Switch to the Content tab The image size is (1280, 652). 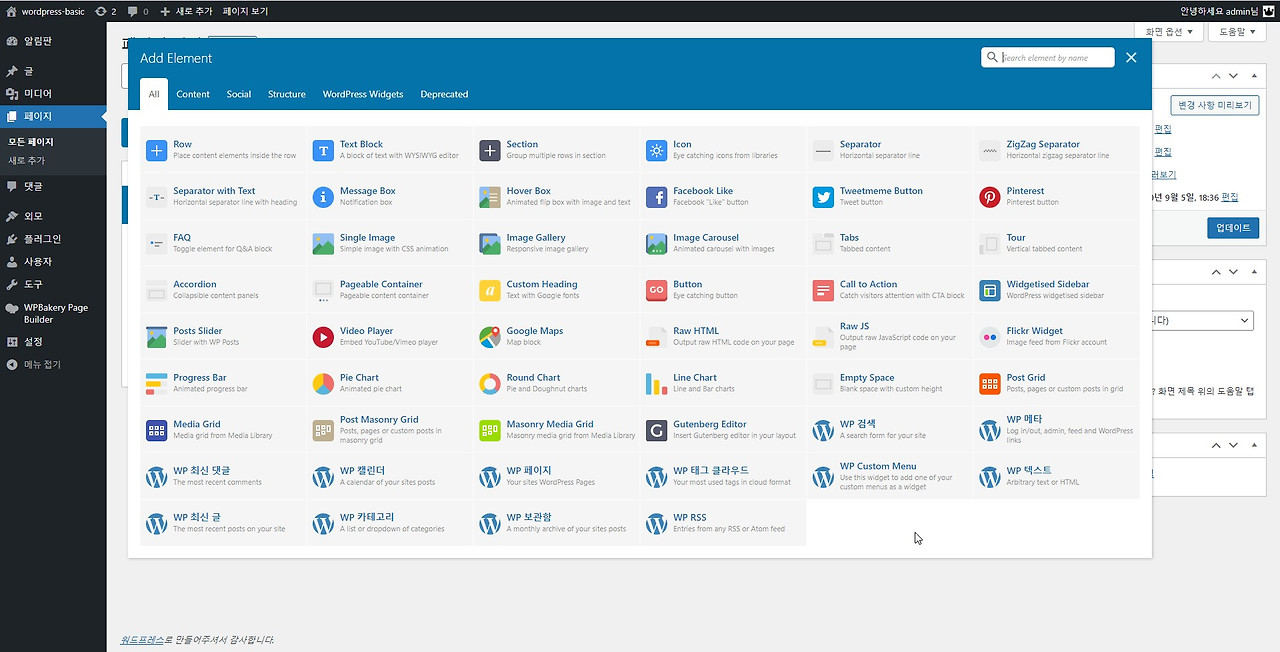[x=193, y=94]
